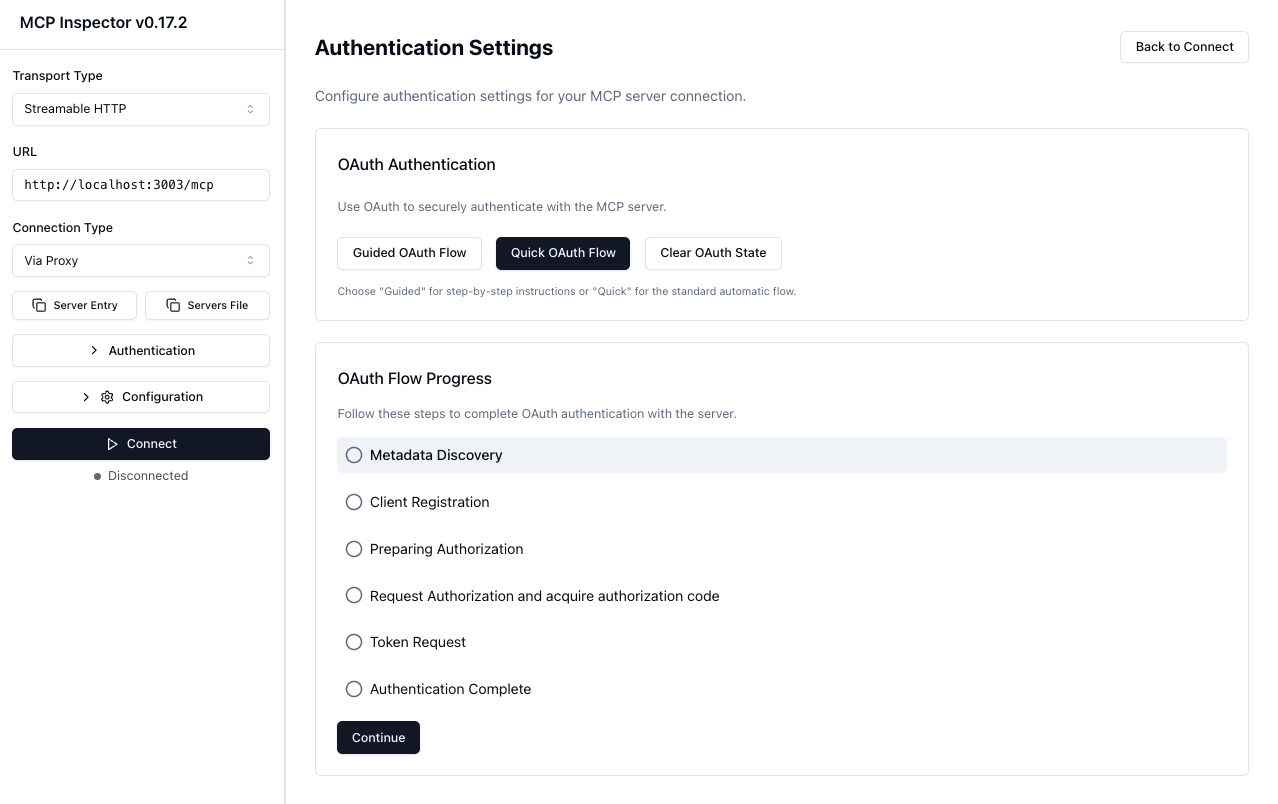Start the Guided OAuth Flow
Screen dimensions: 1278x804
[409, 253]
